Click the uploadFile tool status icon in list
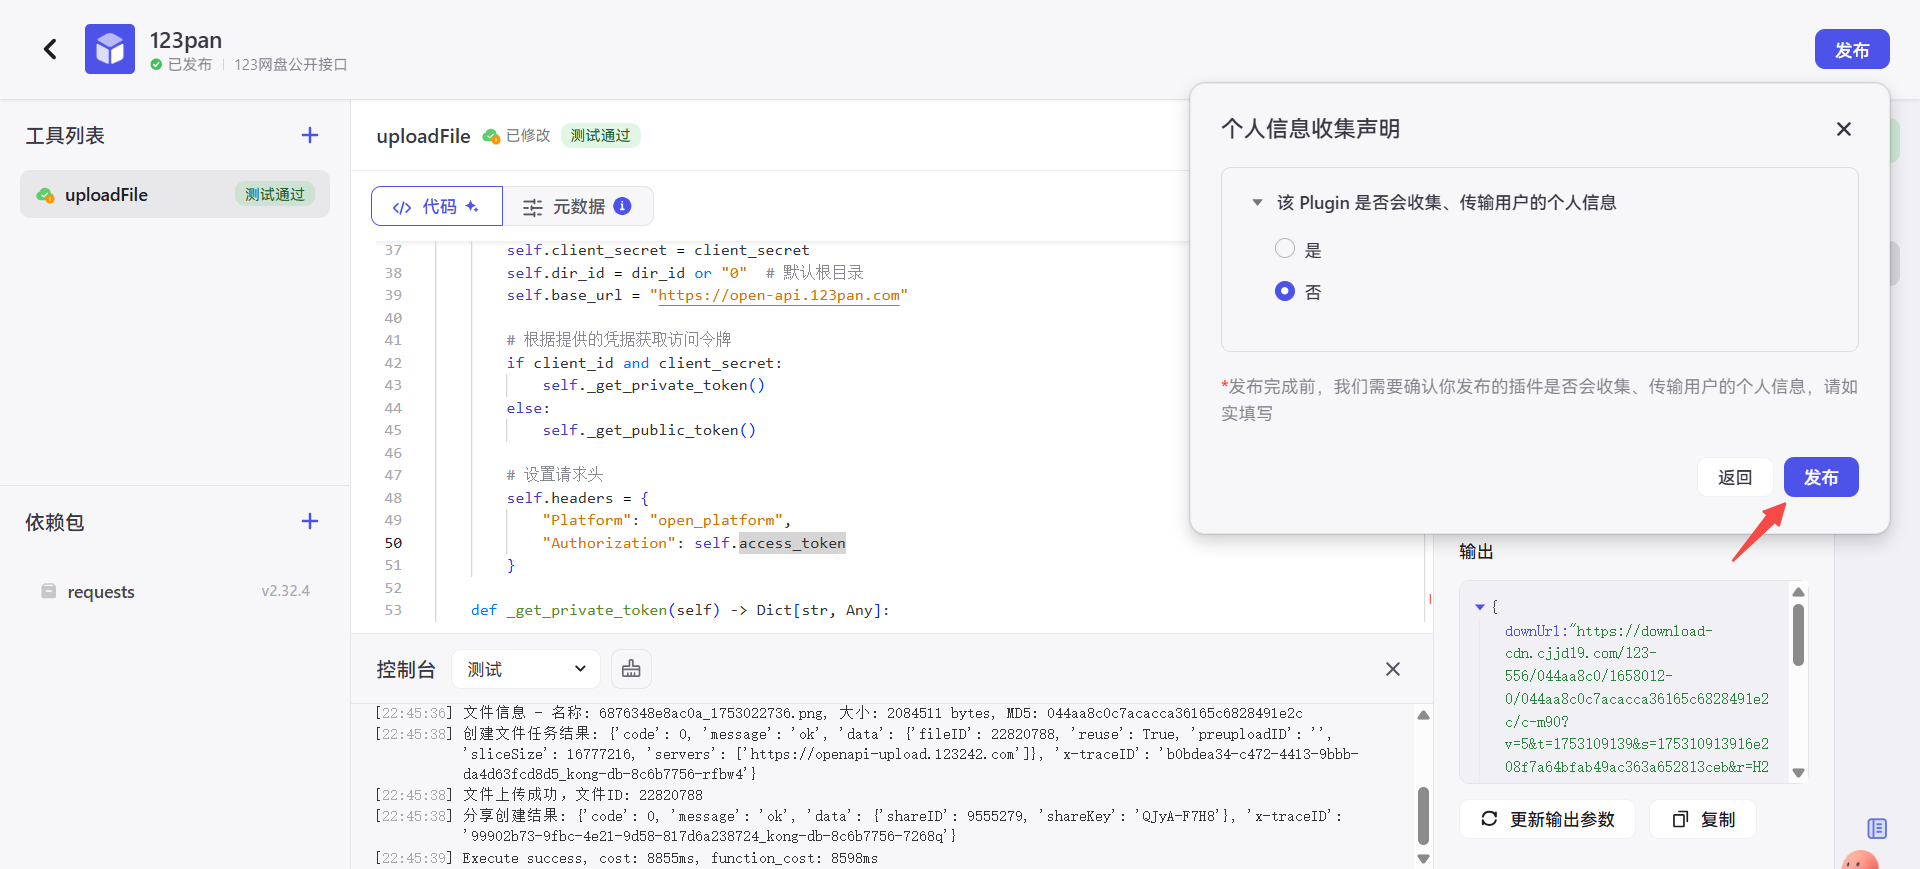This screenshot has width=1920, height=869. point(45,195)
